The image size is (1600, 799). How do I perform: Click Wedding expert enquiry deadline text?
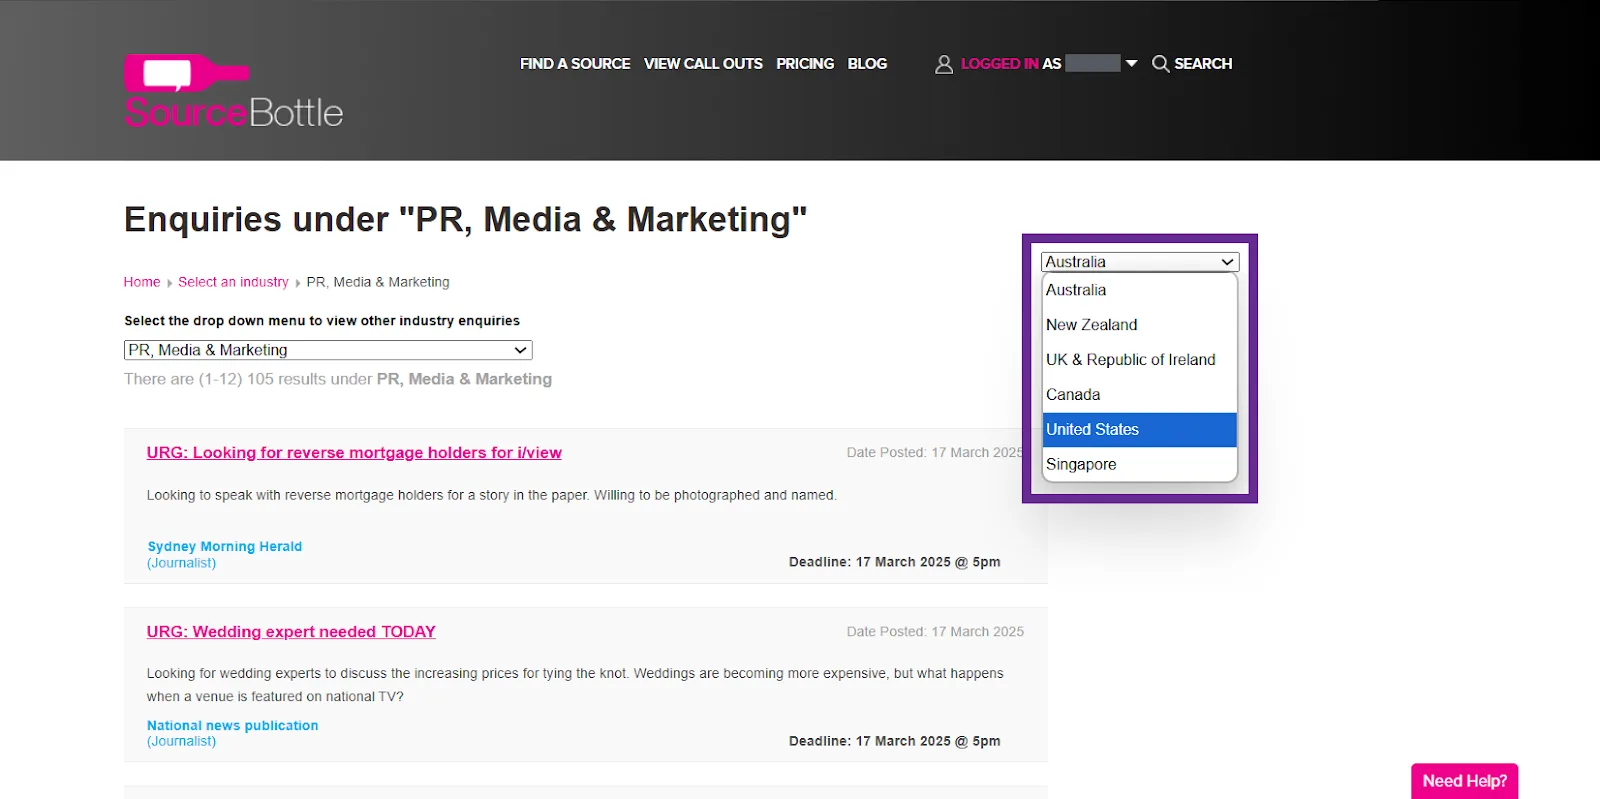click(x=894, y=741)
